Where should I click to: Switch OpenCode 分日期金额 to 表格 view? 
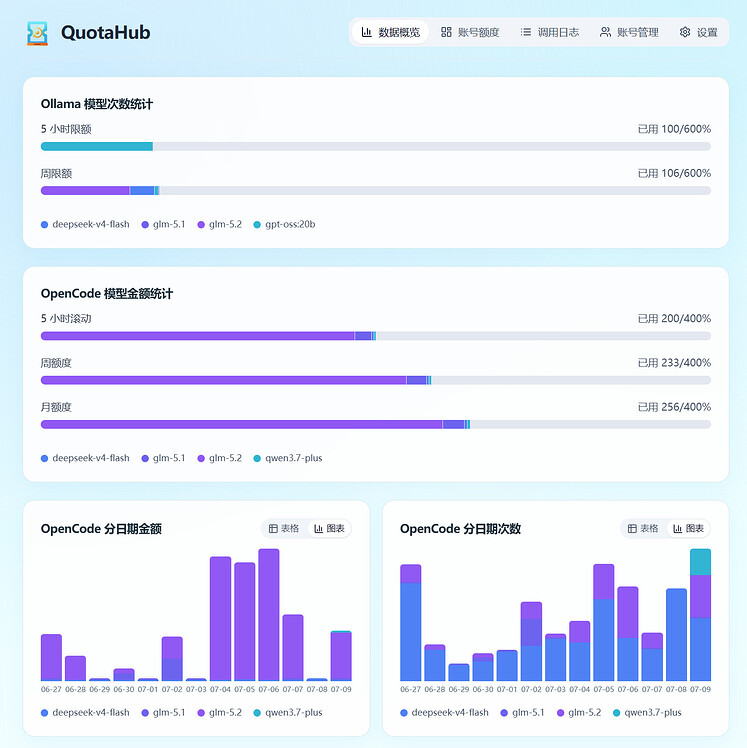pos(284,529)
